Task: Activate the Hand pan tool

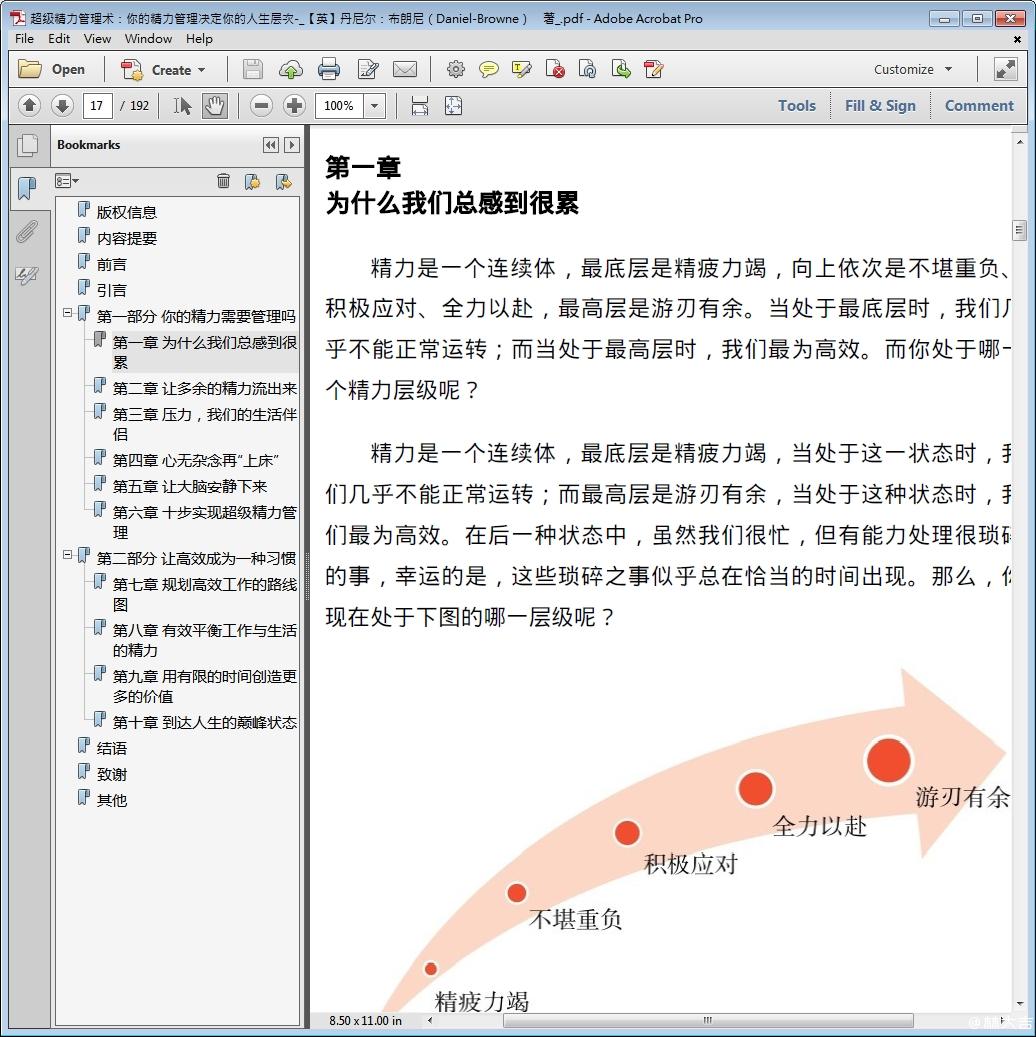Action: (214, 106)
